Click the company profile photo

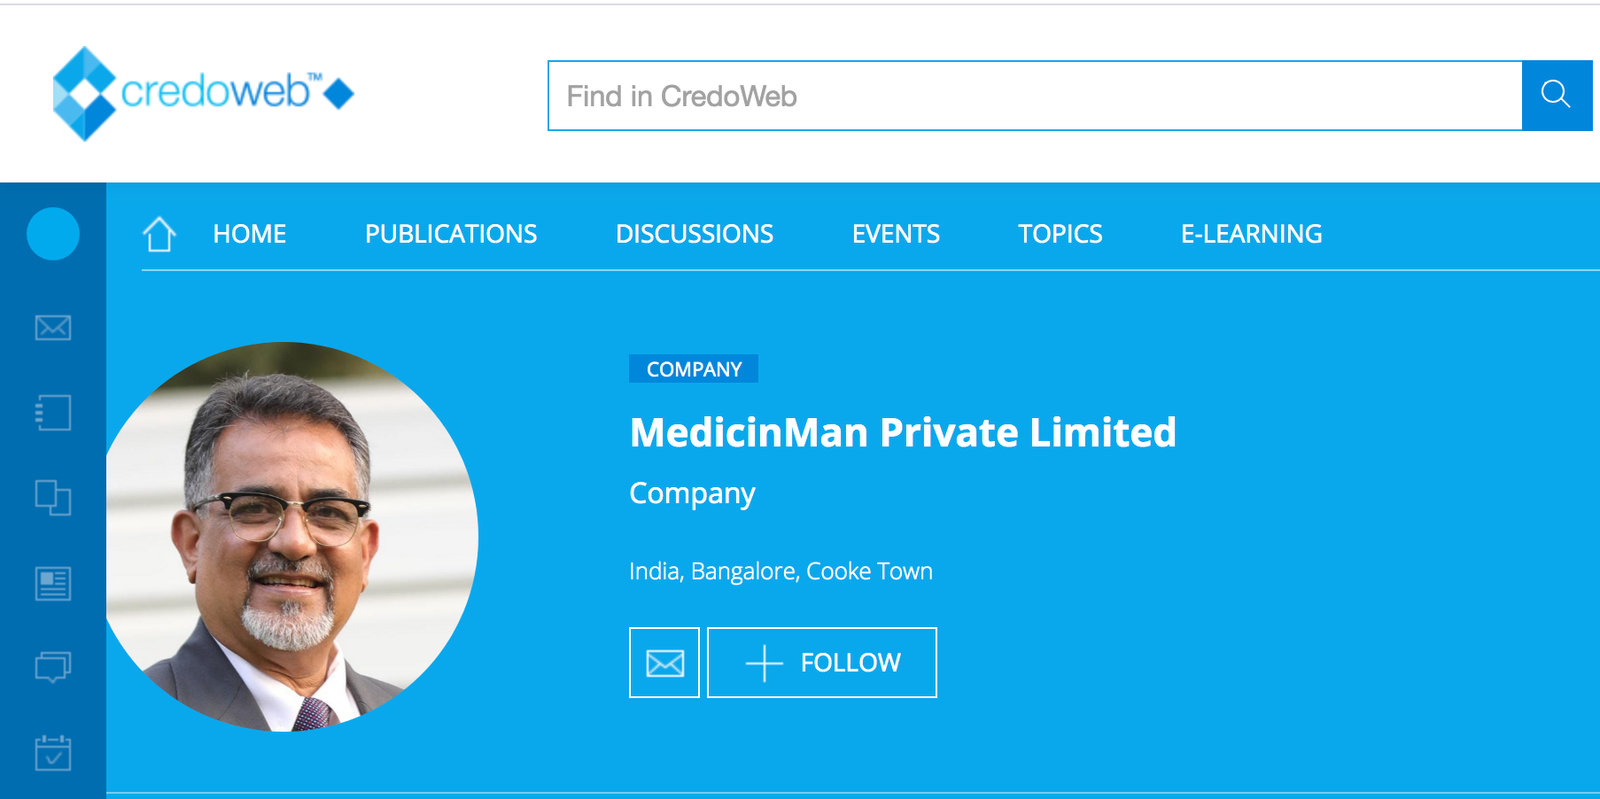pyautogui.click(x=290, y=537)
